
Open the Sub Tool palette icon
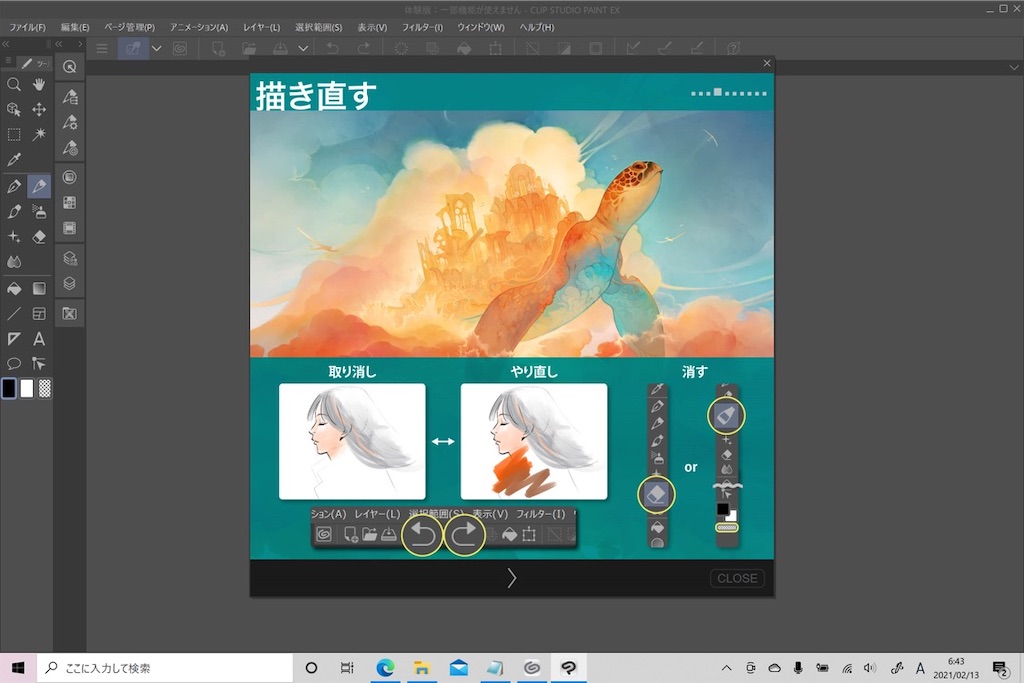[70, 97]
